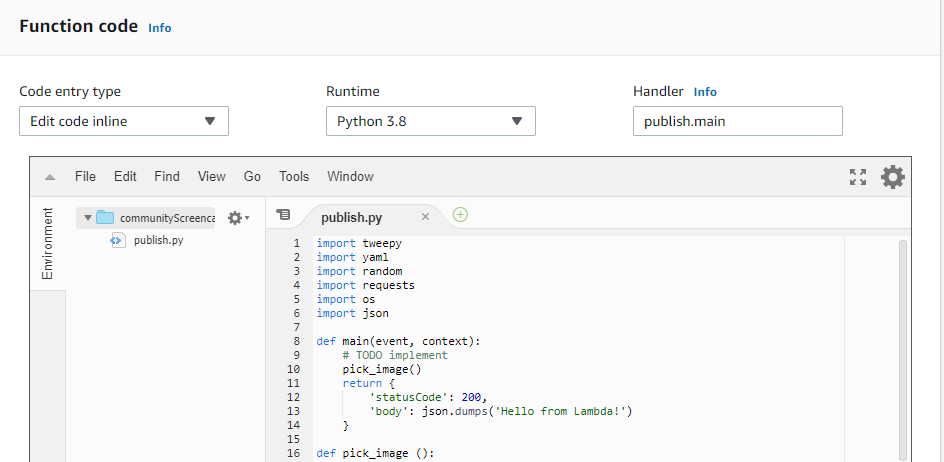Click the Handler input field

738,121
